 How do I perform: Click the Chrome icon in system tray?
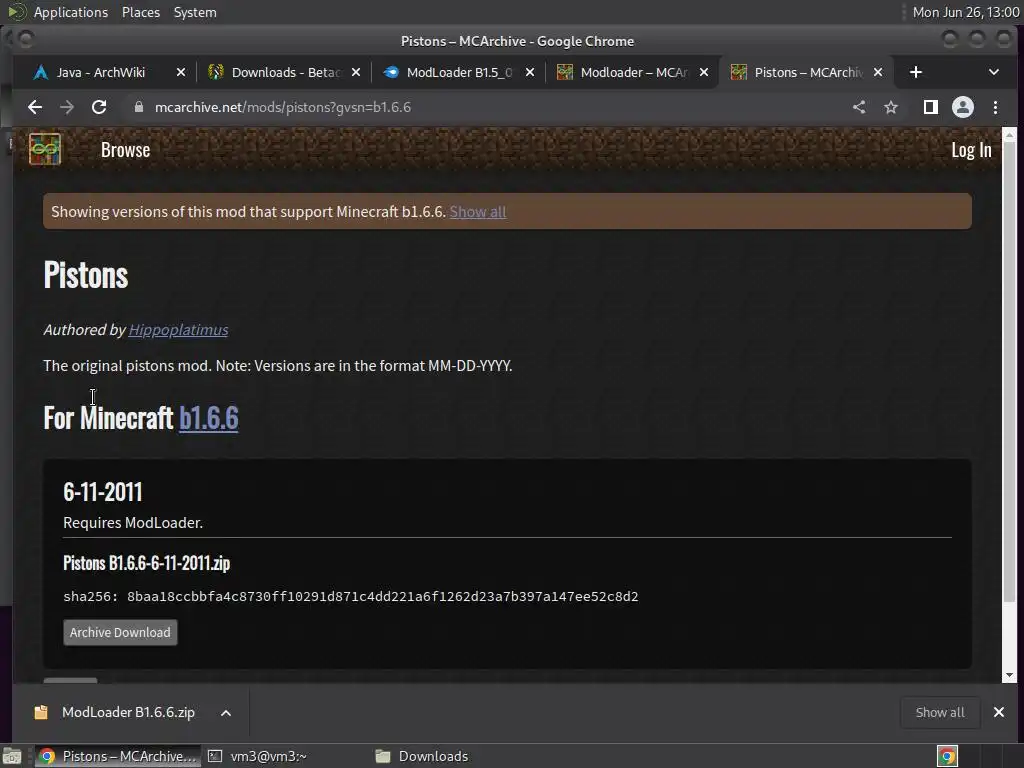pyautogui.click(x=947, y=756)
